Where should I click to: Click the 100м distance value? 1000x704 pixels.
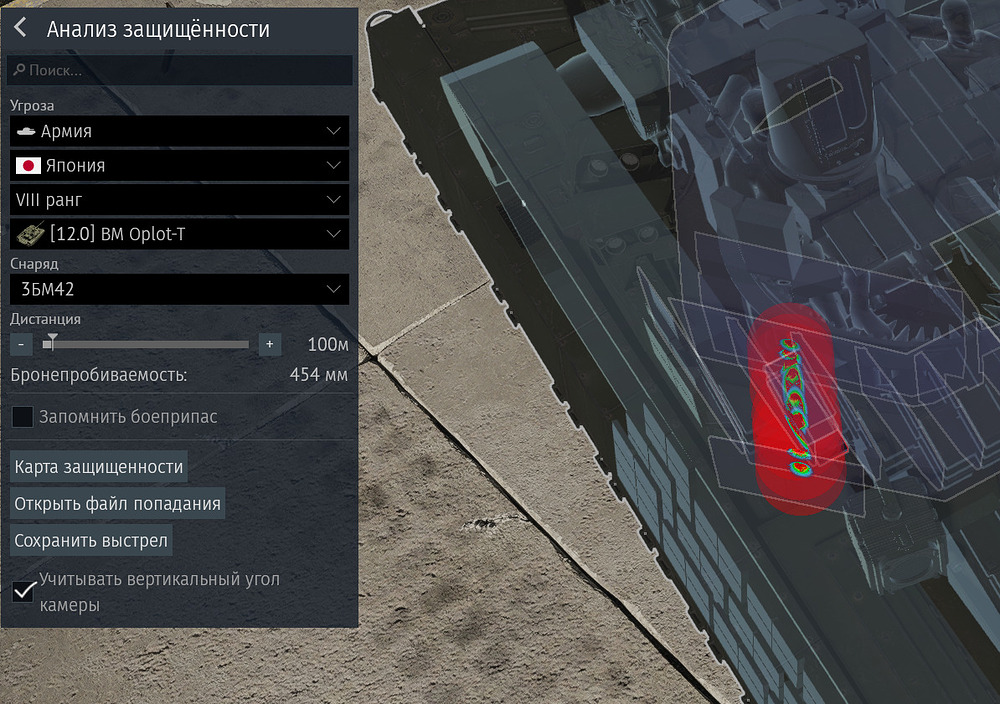tap(328, 344)
